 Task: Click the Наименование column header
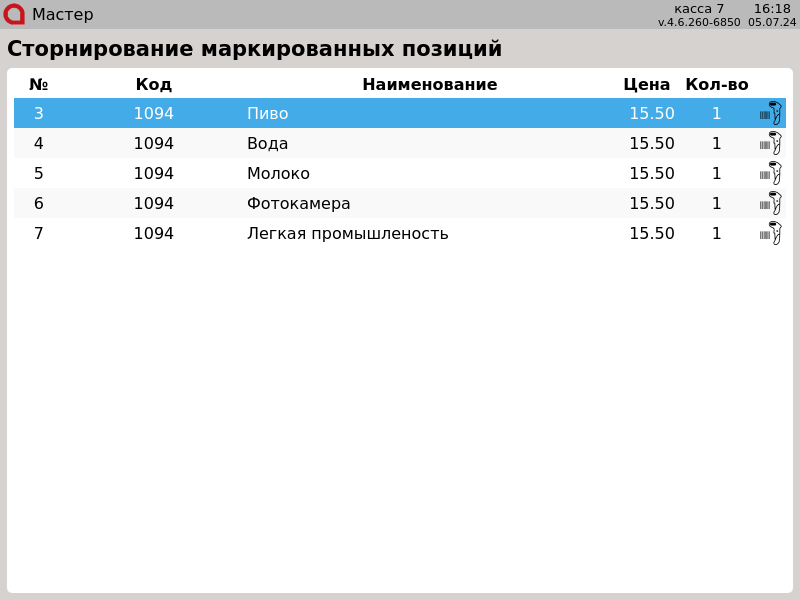pos(429,85)
